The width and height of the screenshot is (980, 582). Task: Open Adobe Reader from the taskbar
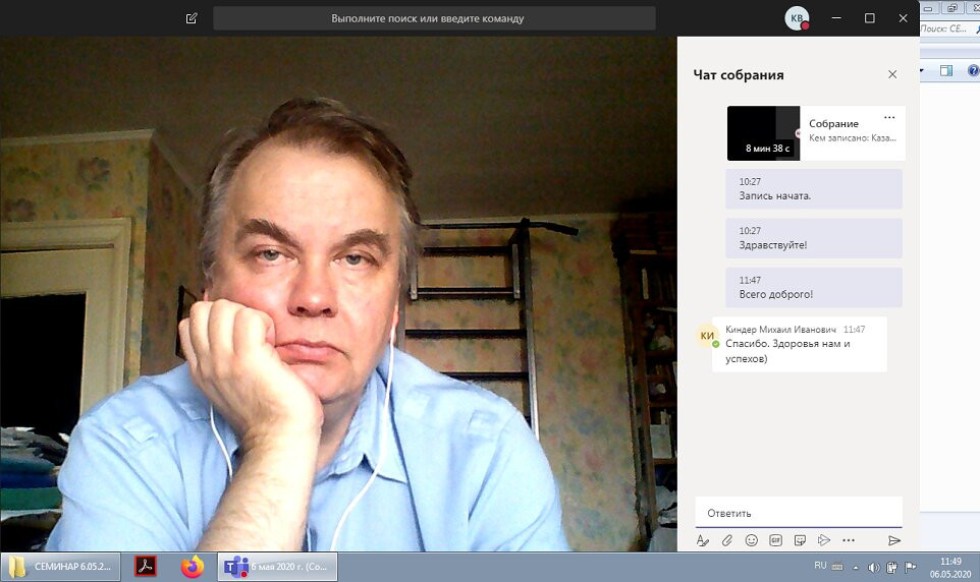tap(146, 567)
